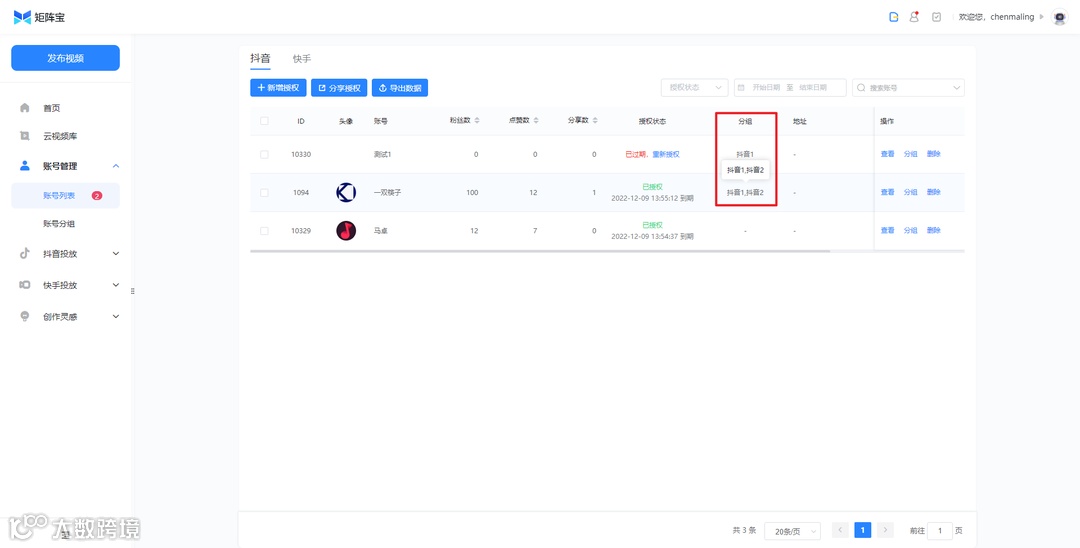Open the 搜索账号 dropdown arrow
The width and height of the screenshot is (1080, 548).
(956, 87)
